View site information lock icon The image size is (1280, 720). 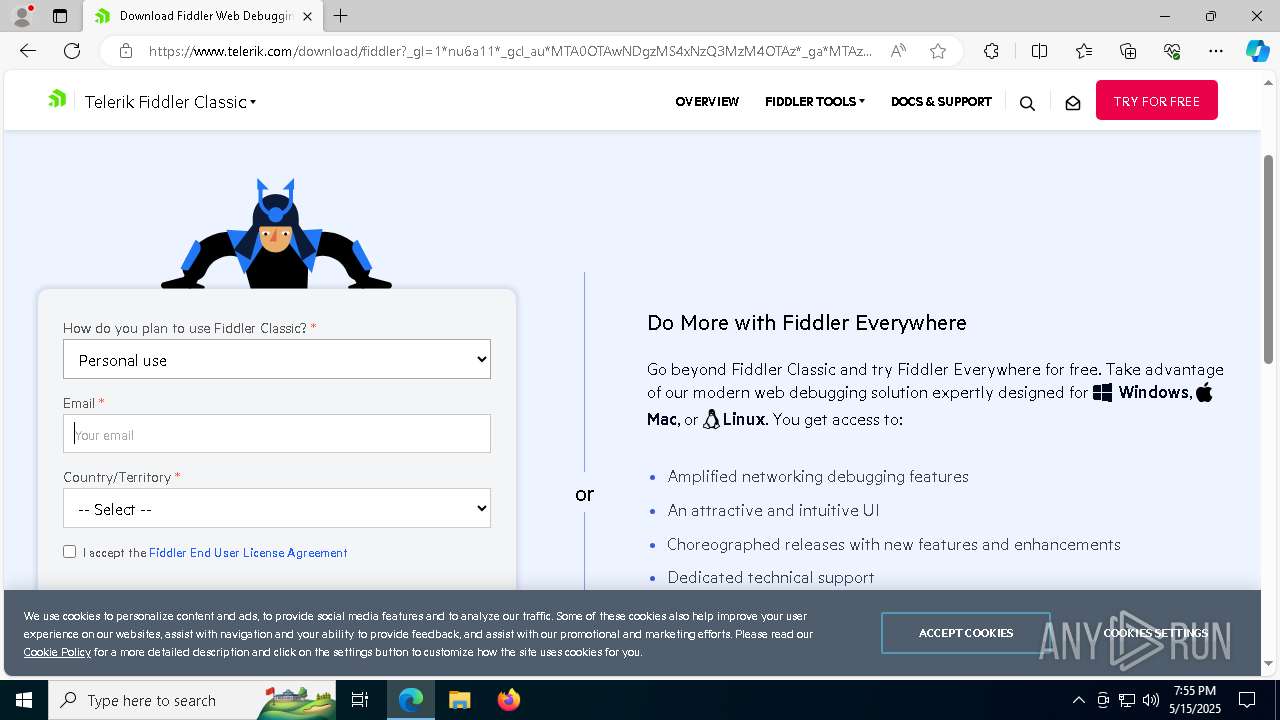(x=125, y=51)
